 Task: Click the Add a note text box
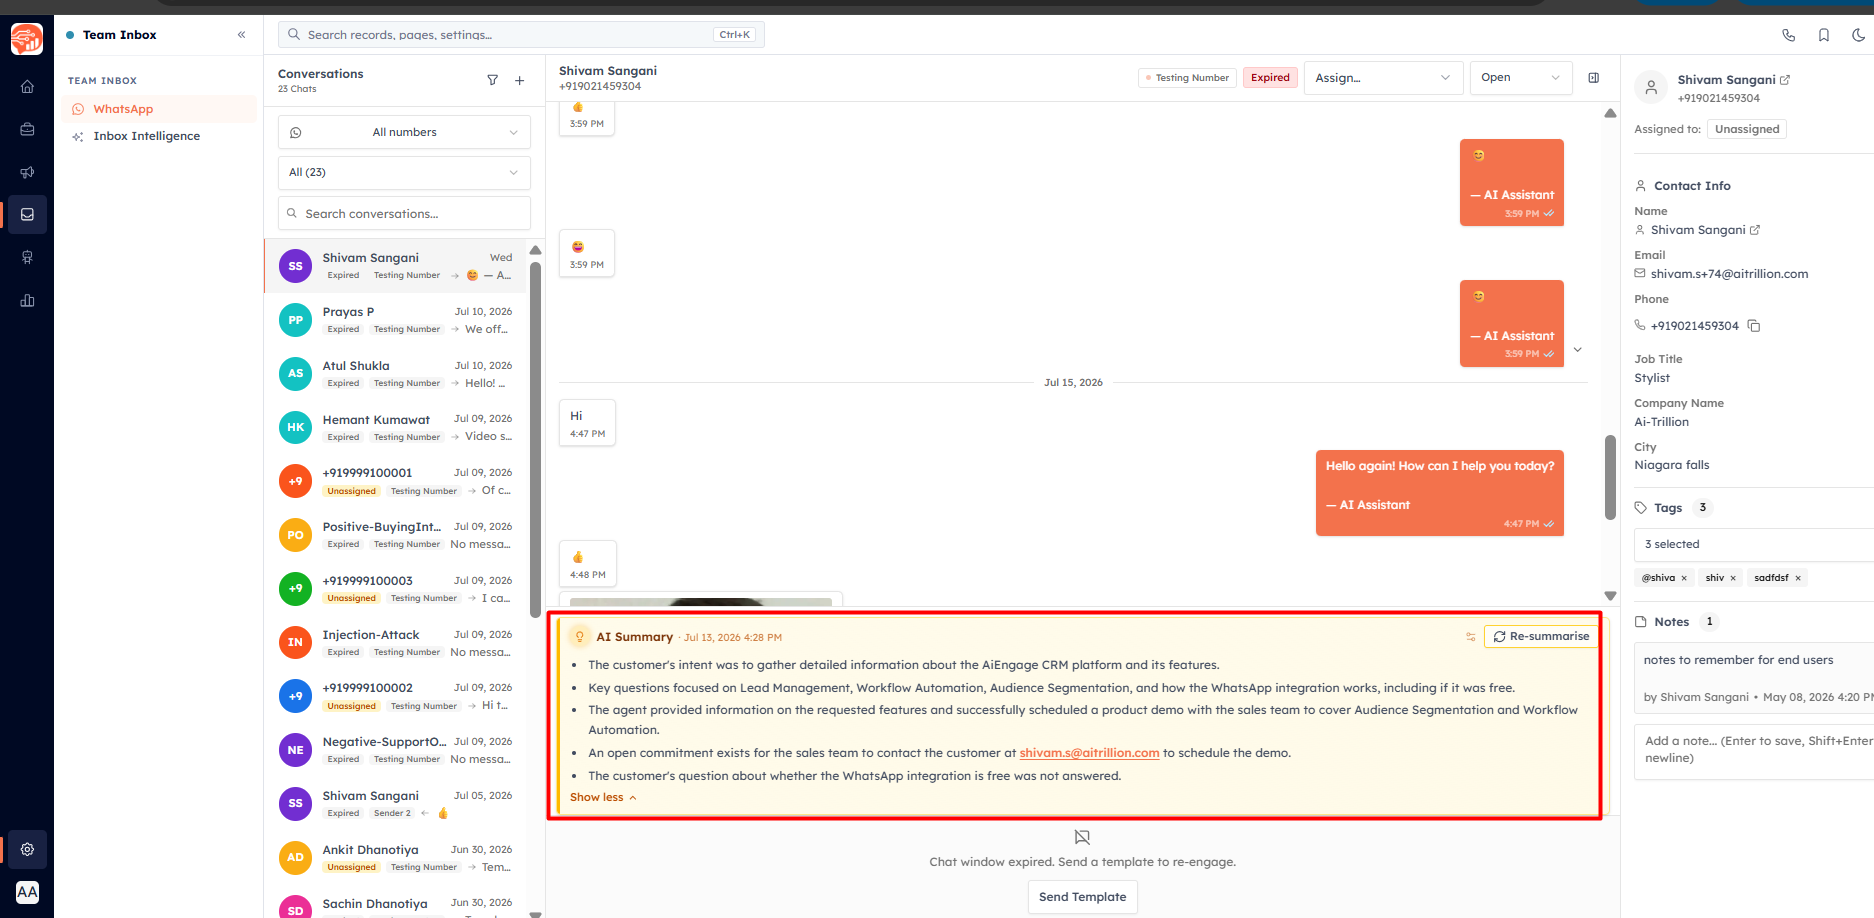(x=1754, y=750)
